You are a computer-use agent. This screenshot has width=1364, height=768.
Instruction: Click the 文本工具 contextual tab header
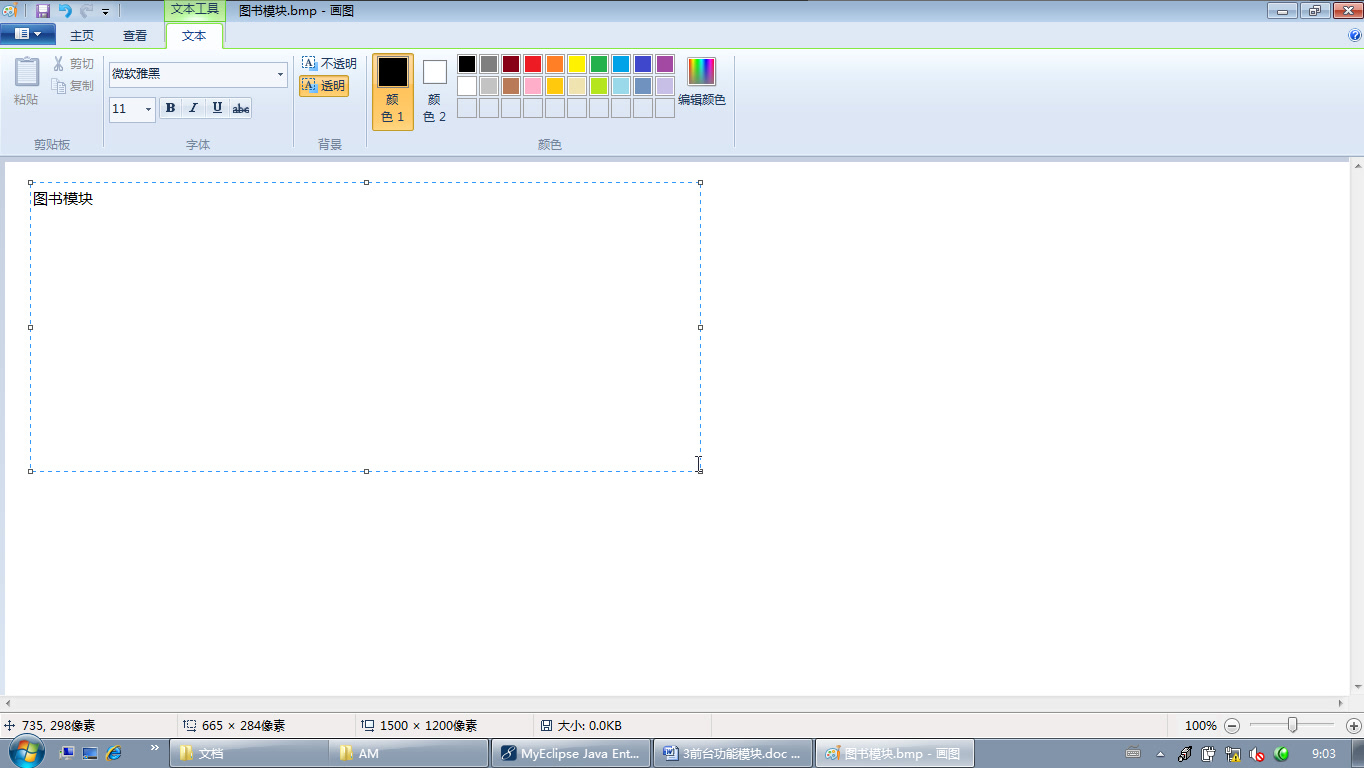coord(194,10)
